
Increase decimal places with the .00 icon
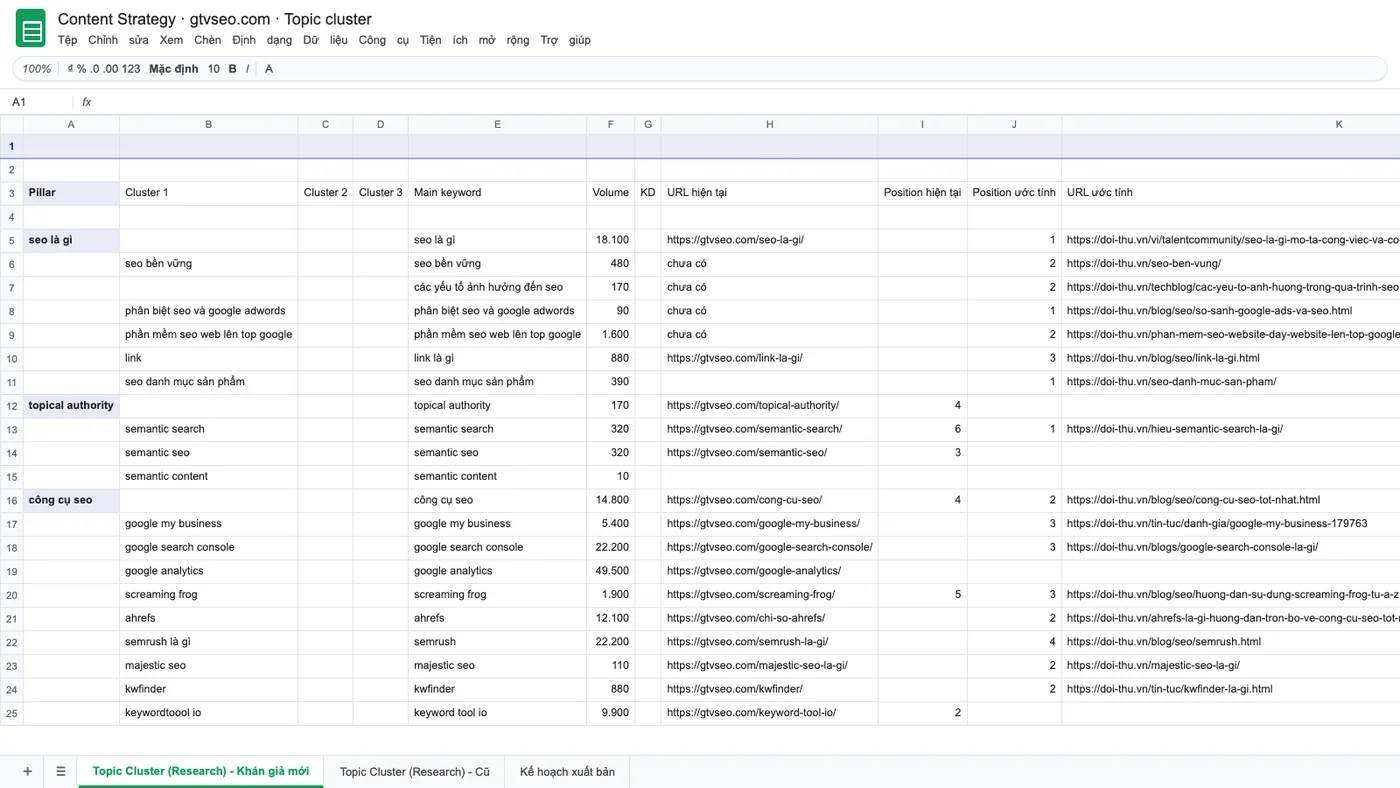(111, 69)
